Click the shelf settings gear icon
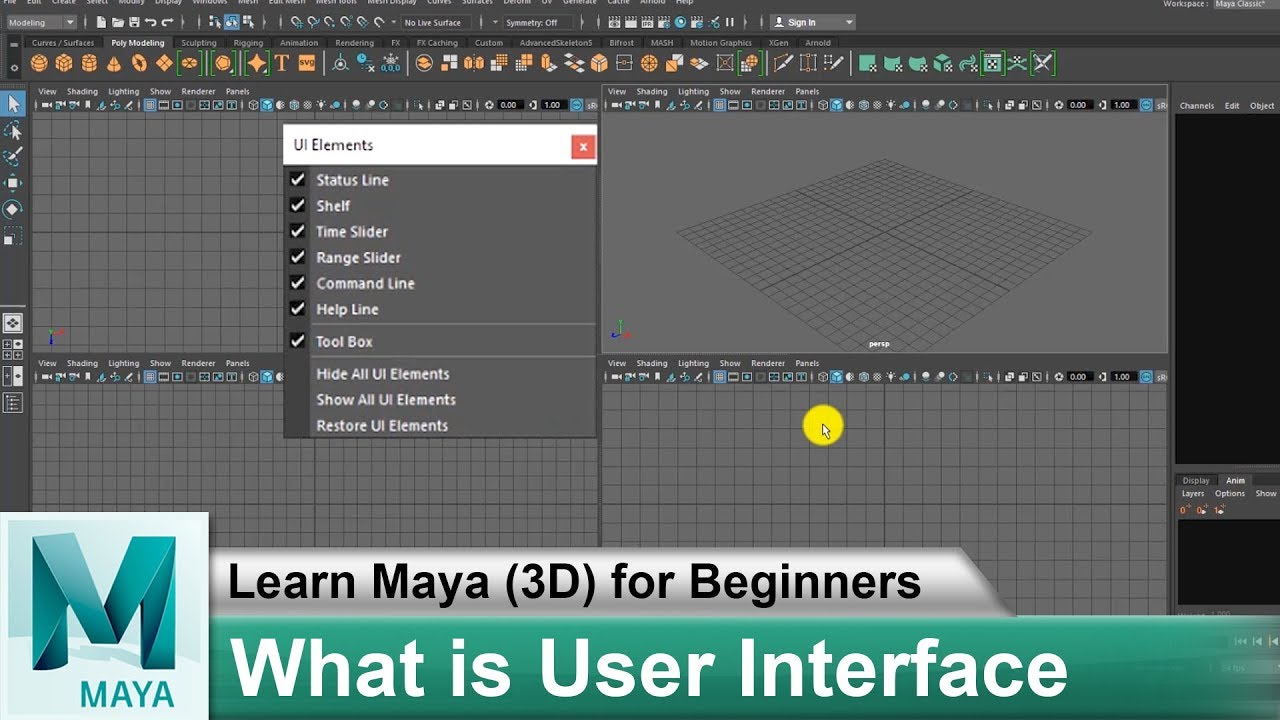The height and width of the screenshot is (720, 1280). pyautogui.click(x=13, y=67)
